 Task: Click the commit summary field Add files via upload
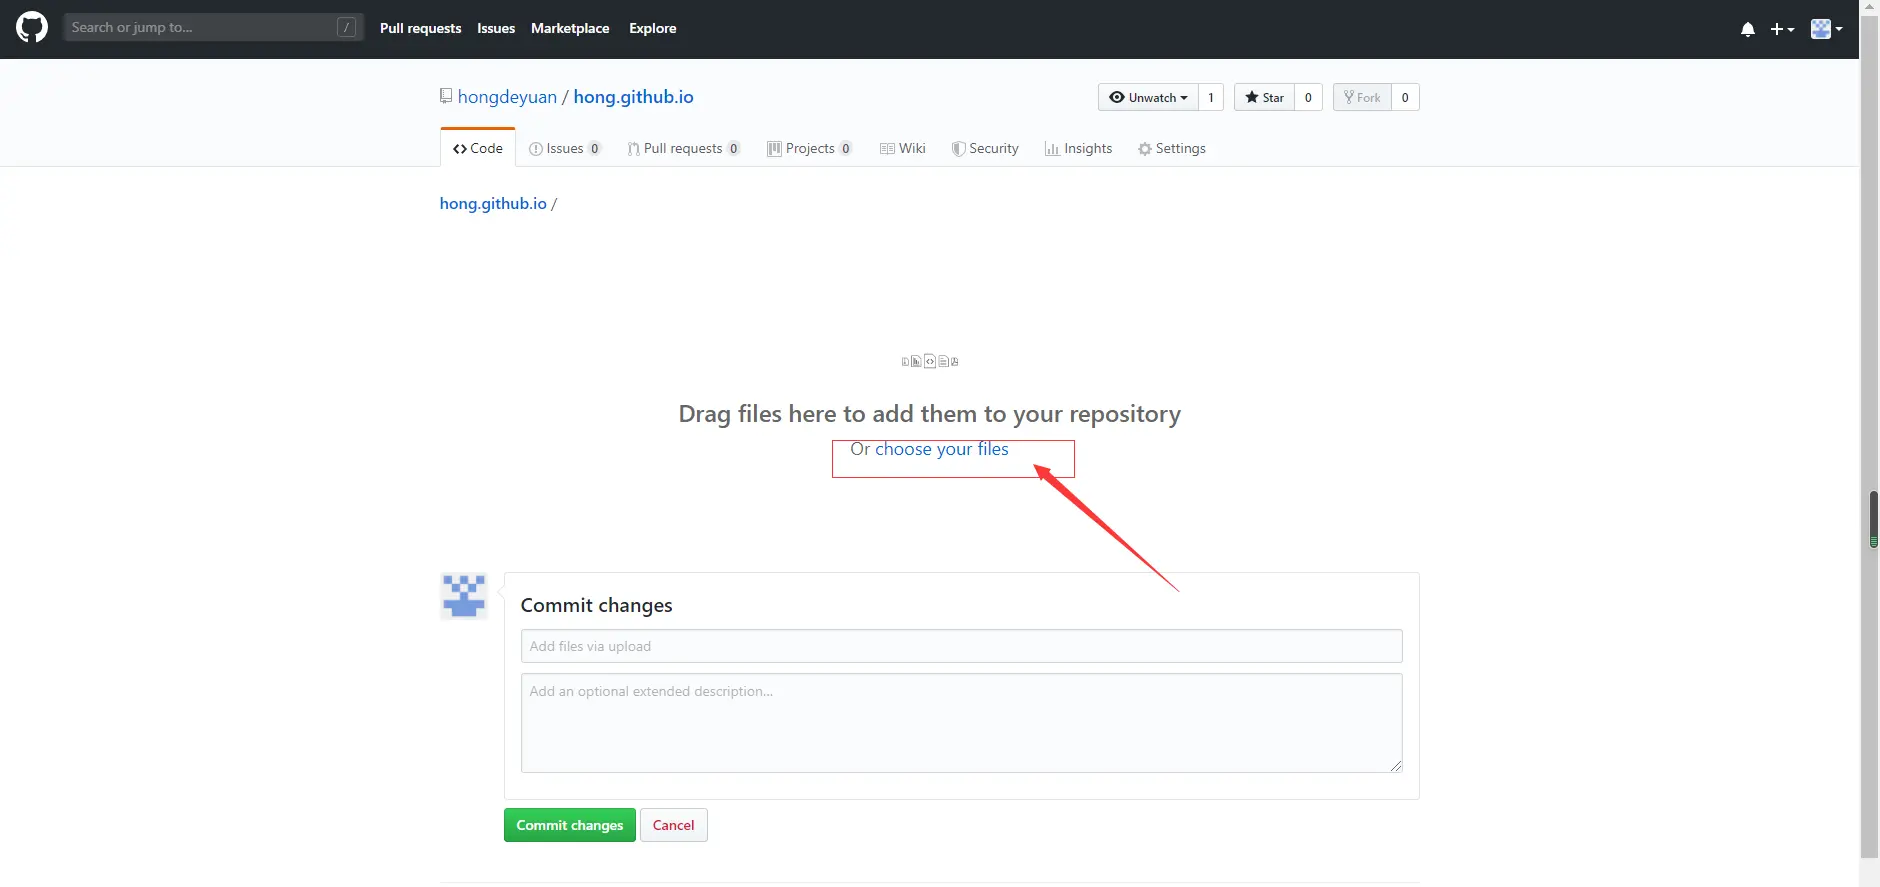tap(961, 646)
